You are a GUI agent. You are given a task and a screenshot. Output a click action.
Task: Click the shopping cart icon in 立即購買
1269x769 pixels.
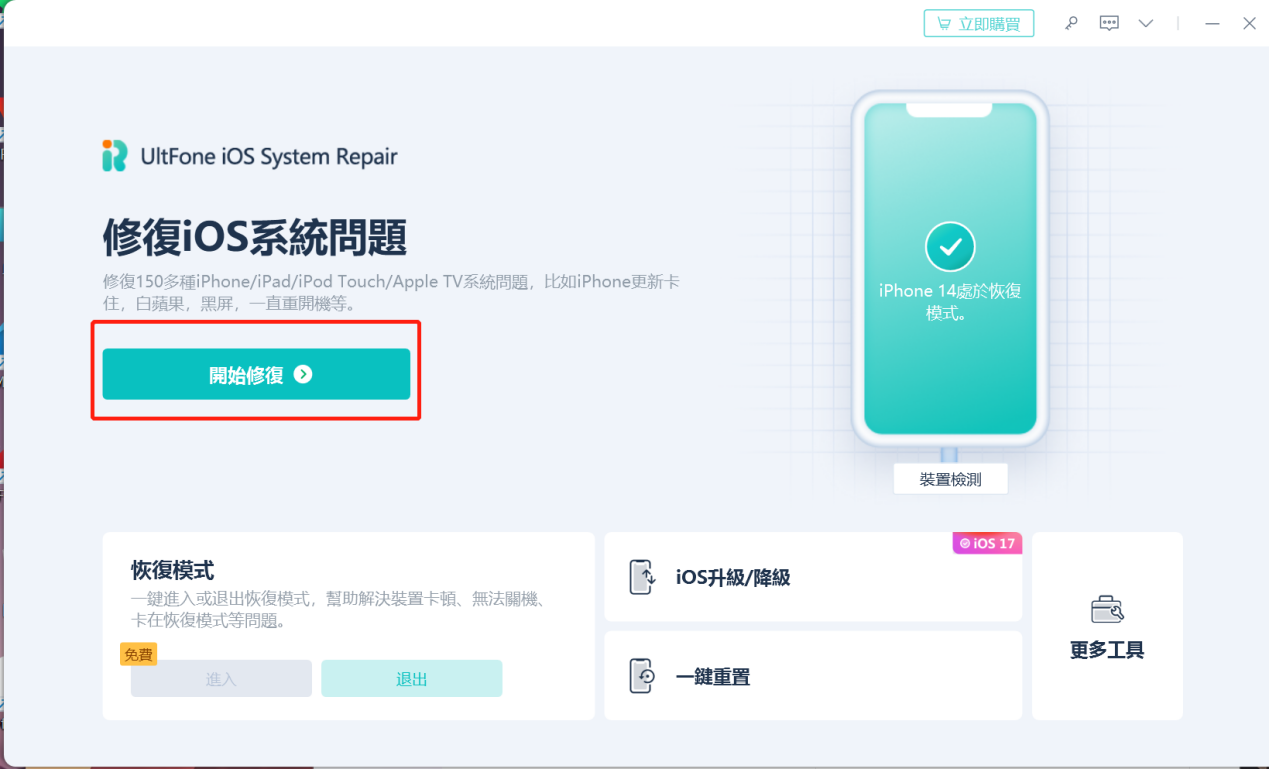(x=942, y=22)
